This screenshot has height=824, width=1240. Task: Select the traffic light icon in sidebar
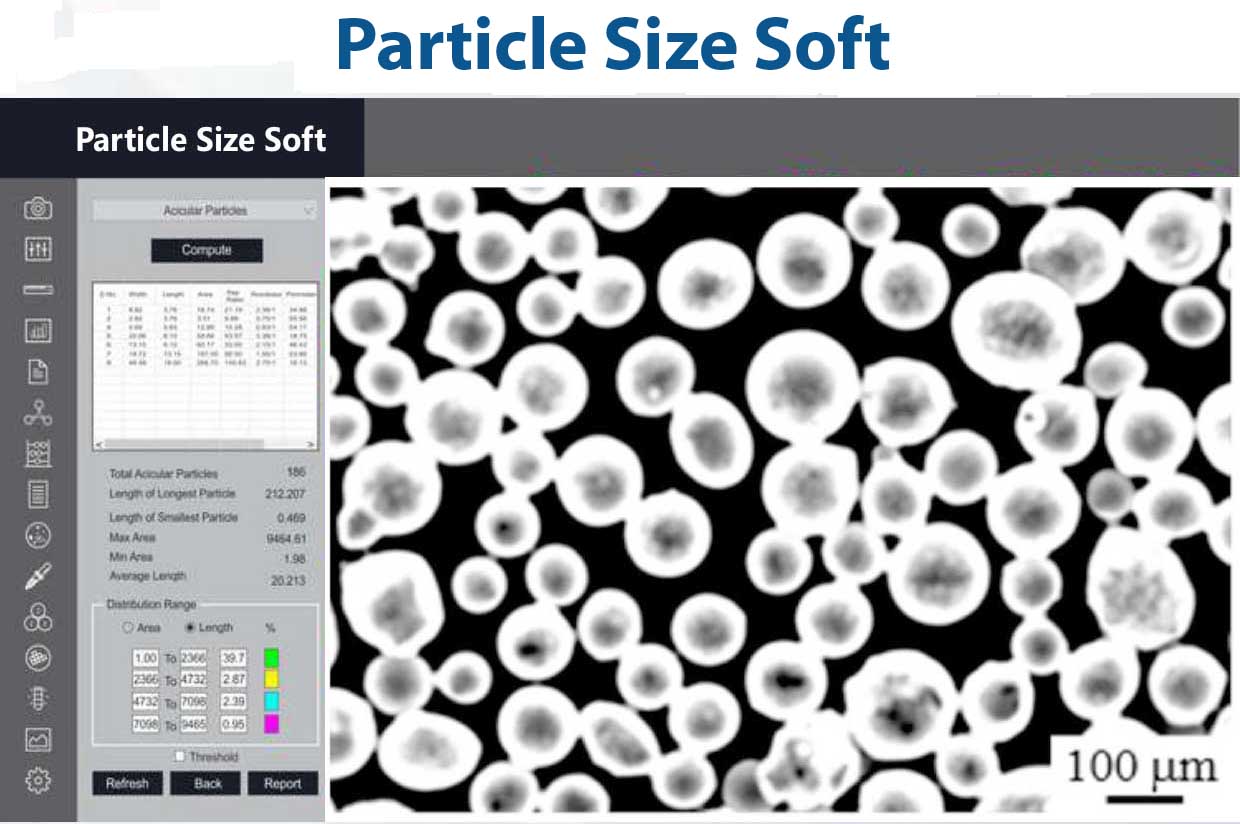pos(38,698)
